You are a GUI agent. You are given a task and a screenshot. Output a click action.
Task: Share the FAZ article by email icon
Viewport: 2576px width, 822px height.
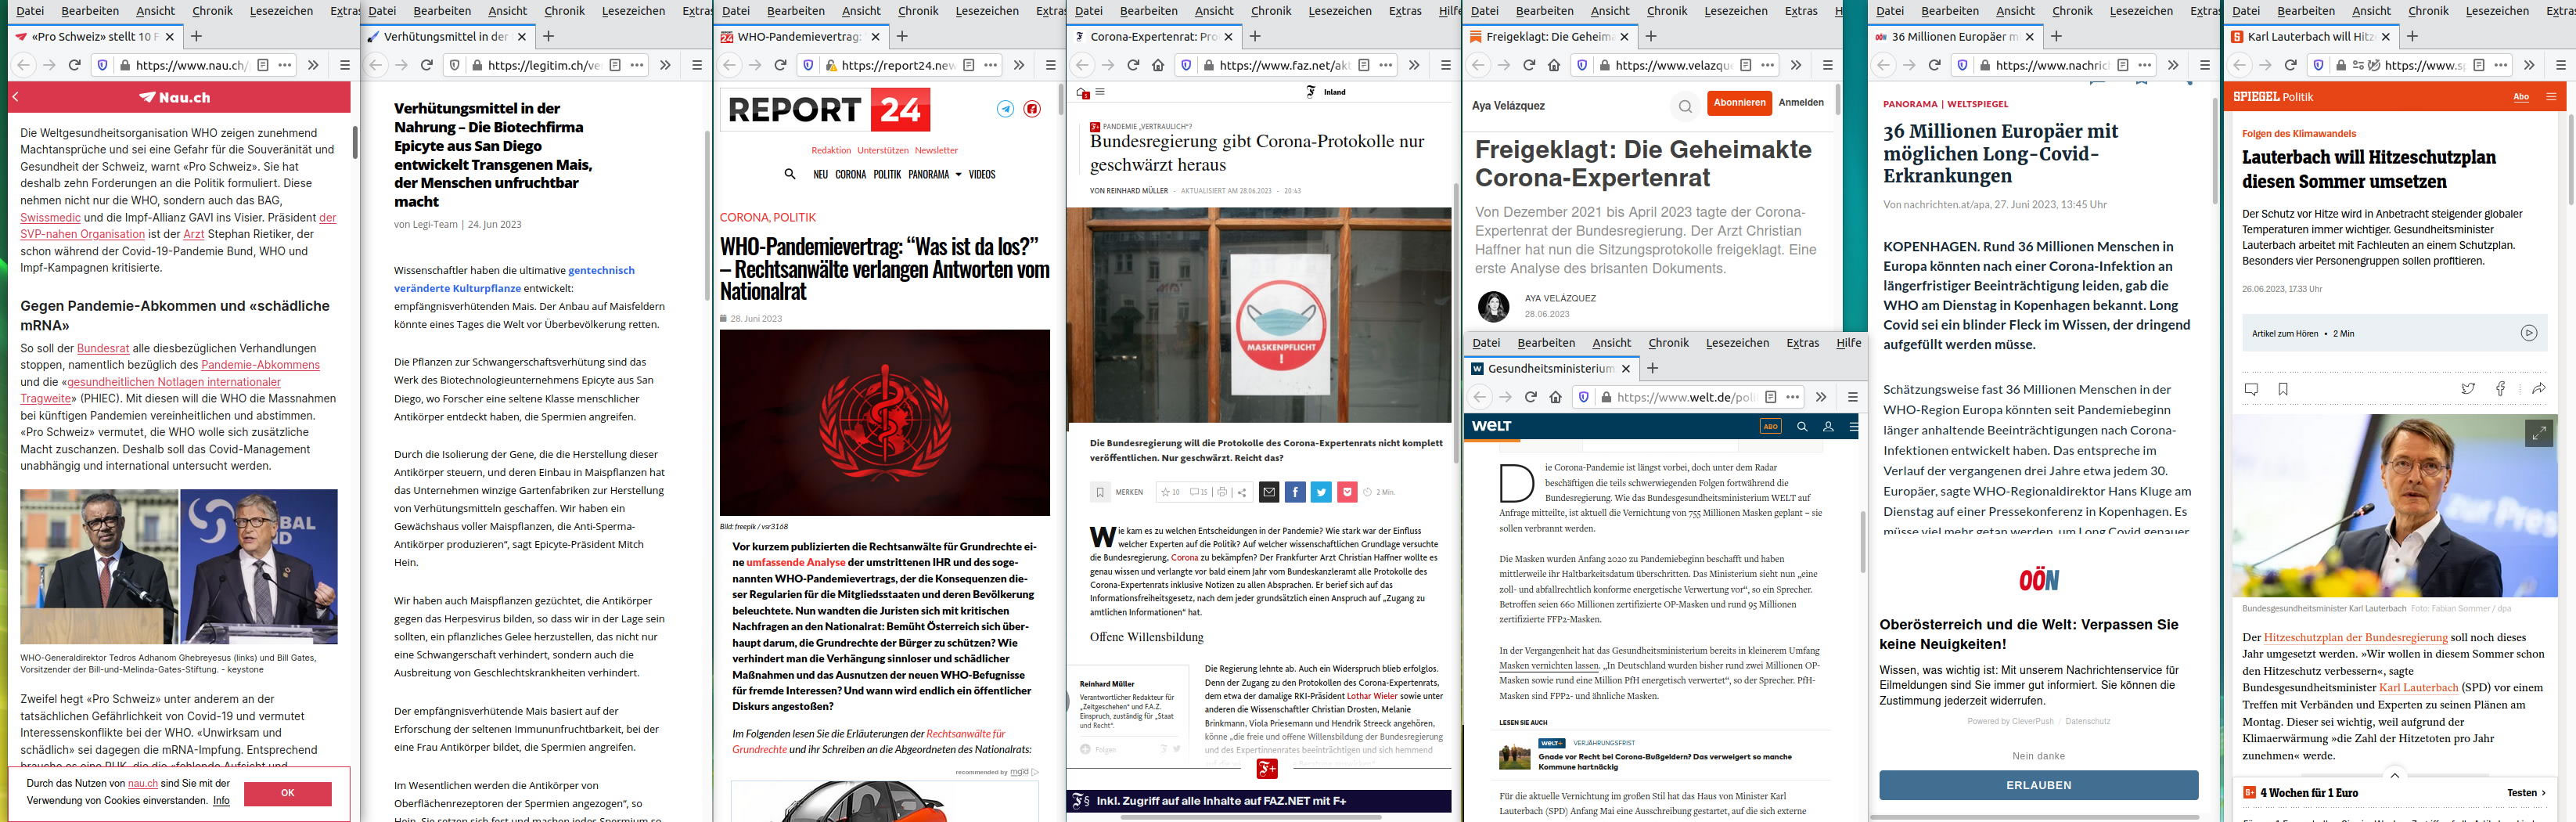tap(1268, 492)
